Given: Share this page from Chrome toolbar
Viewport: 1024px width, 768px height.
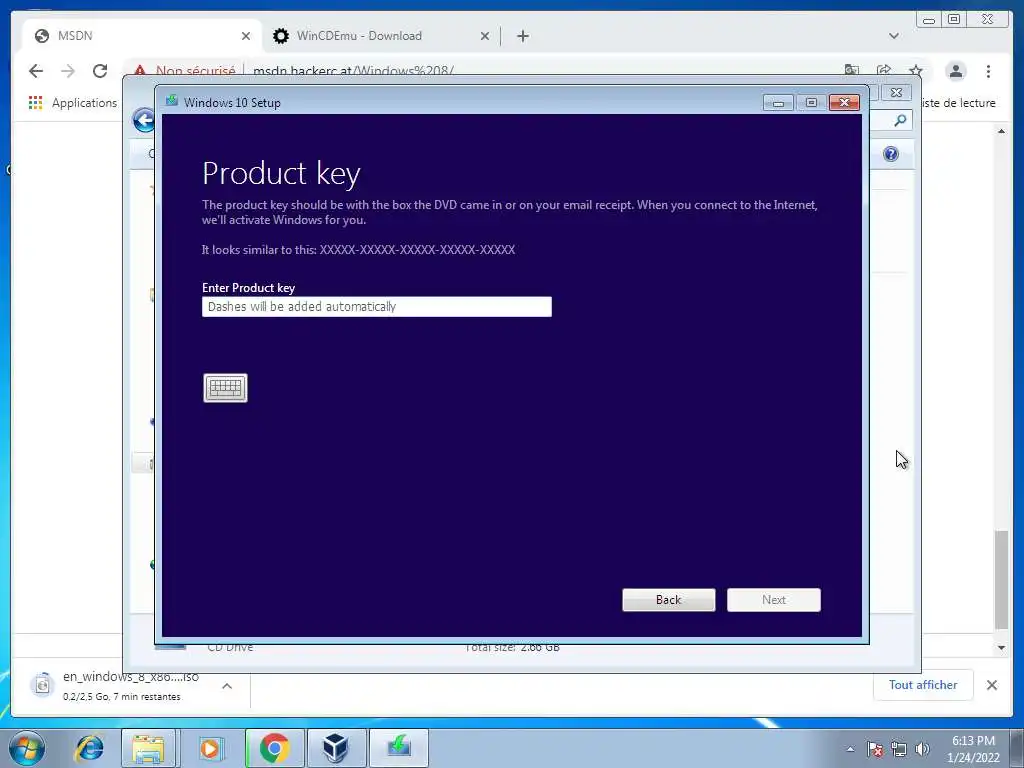Looking at the screenshot, I should coord(884,70).
